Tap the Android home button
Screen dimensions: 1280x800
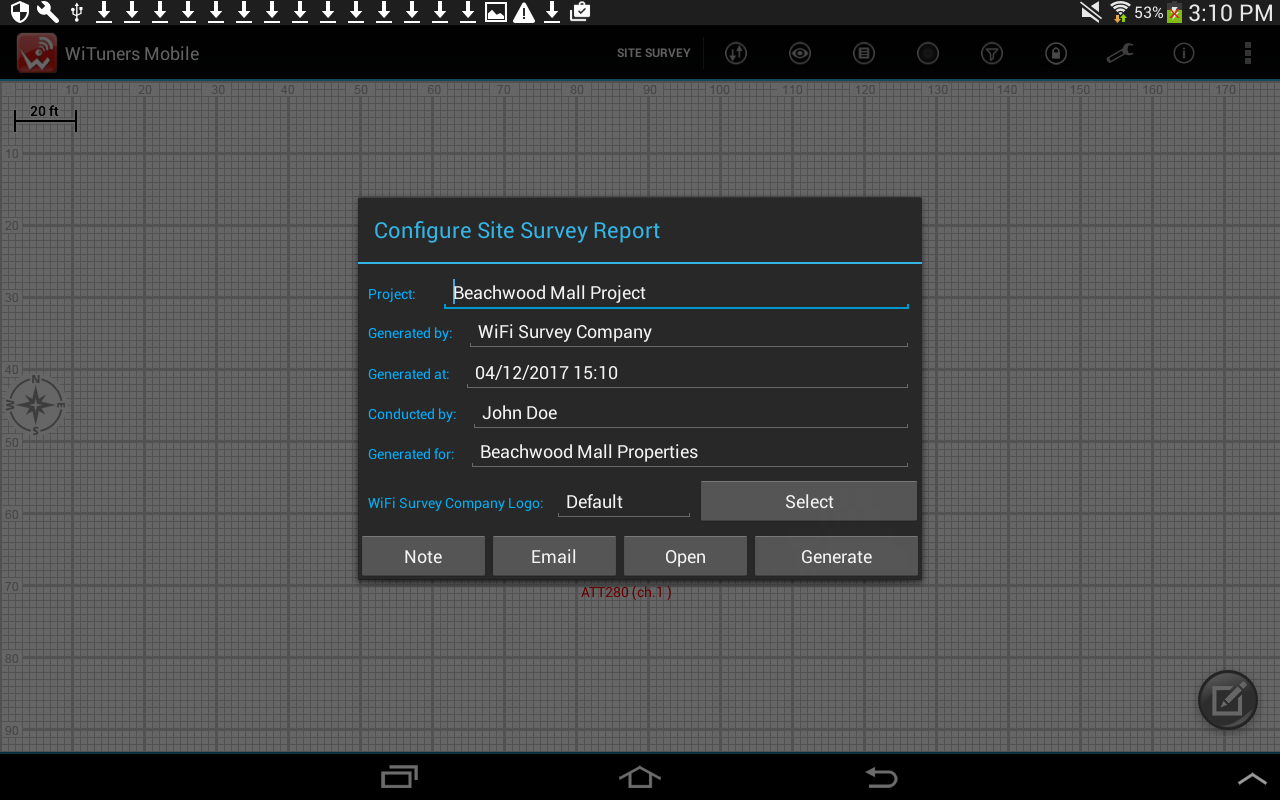pyautogui.click(x=640, y=777)
